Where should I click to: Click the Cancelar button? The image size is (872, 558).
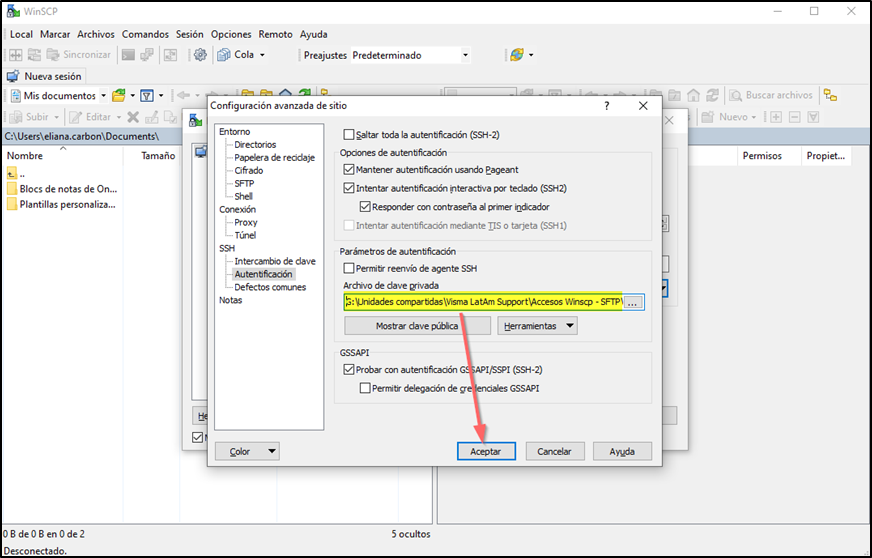pyautogui.click(x=554, y=451)
